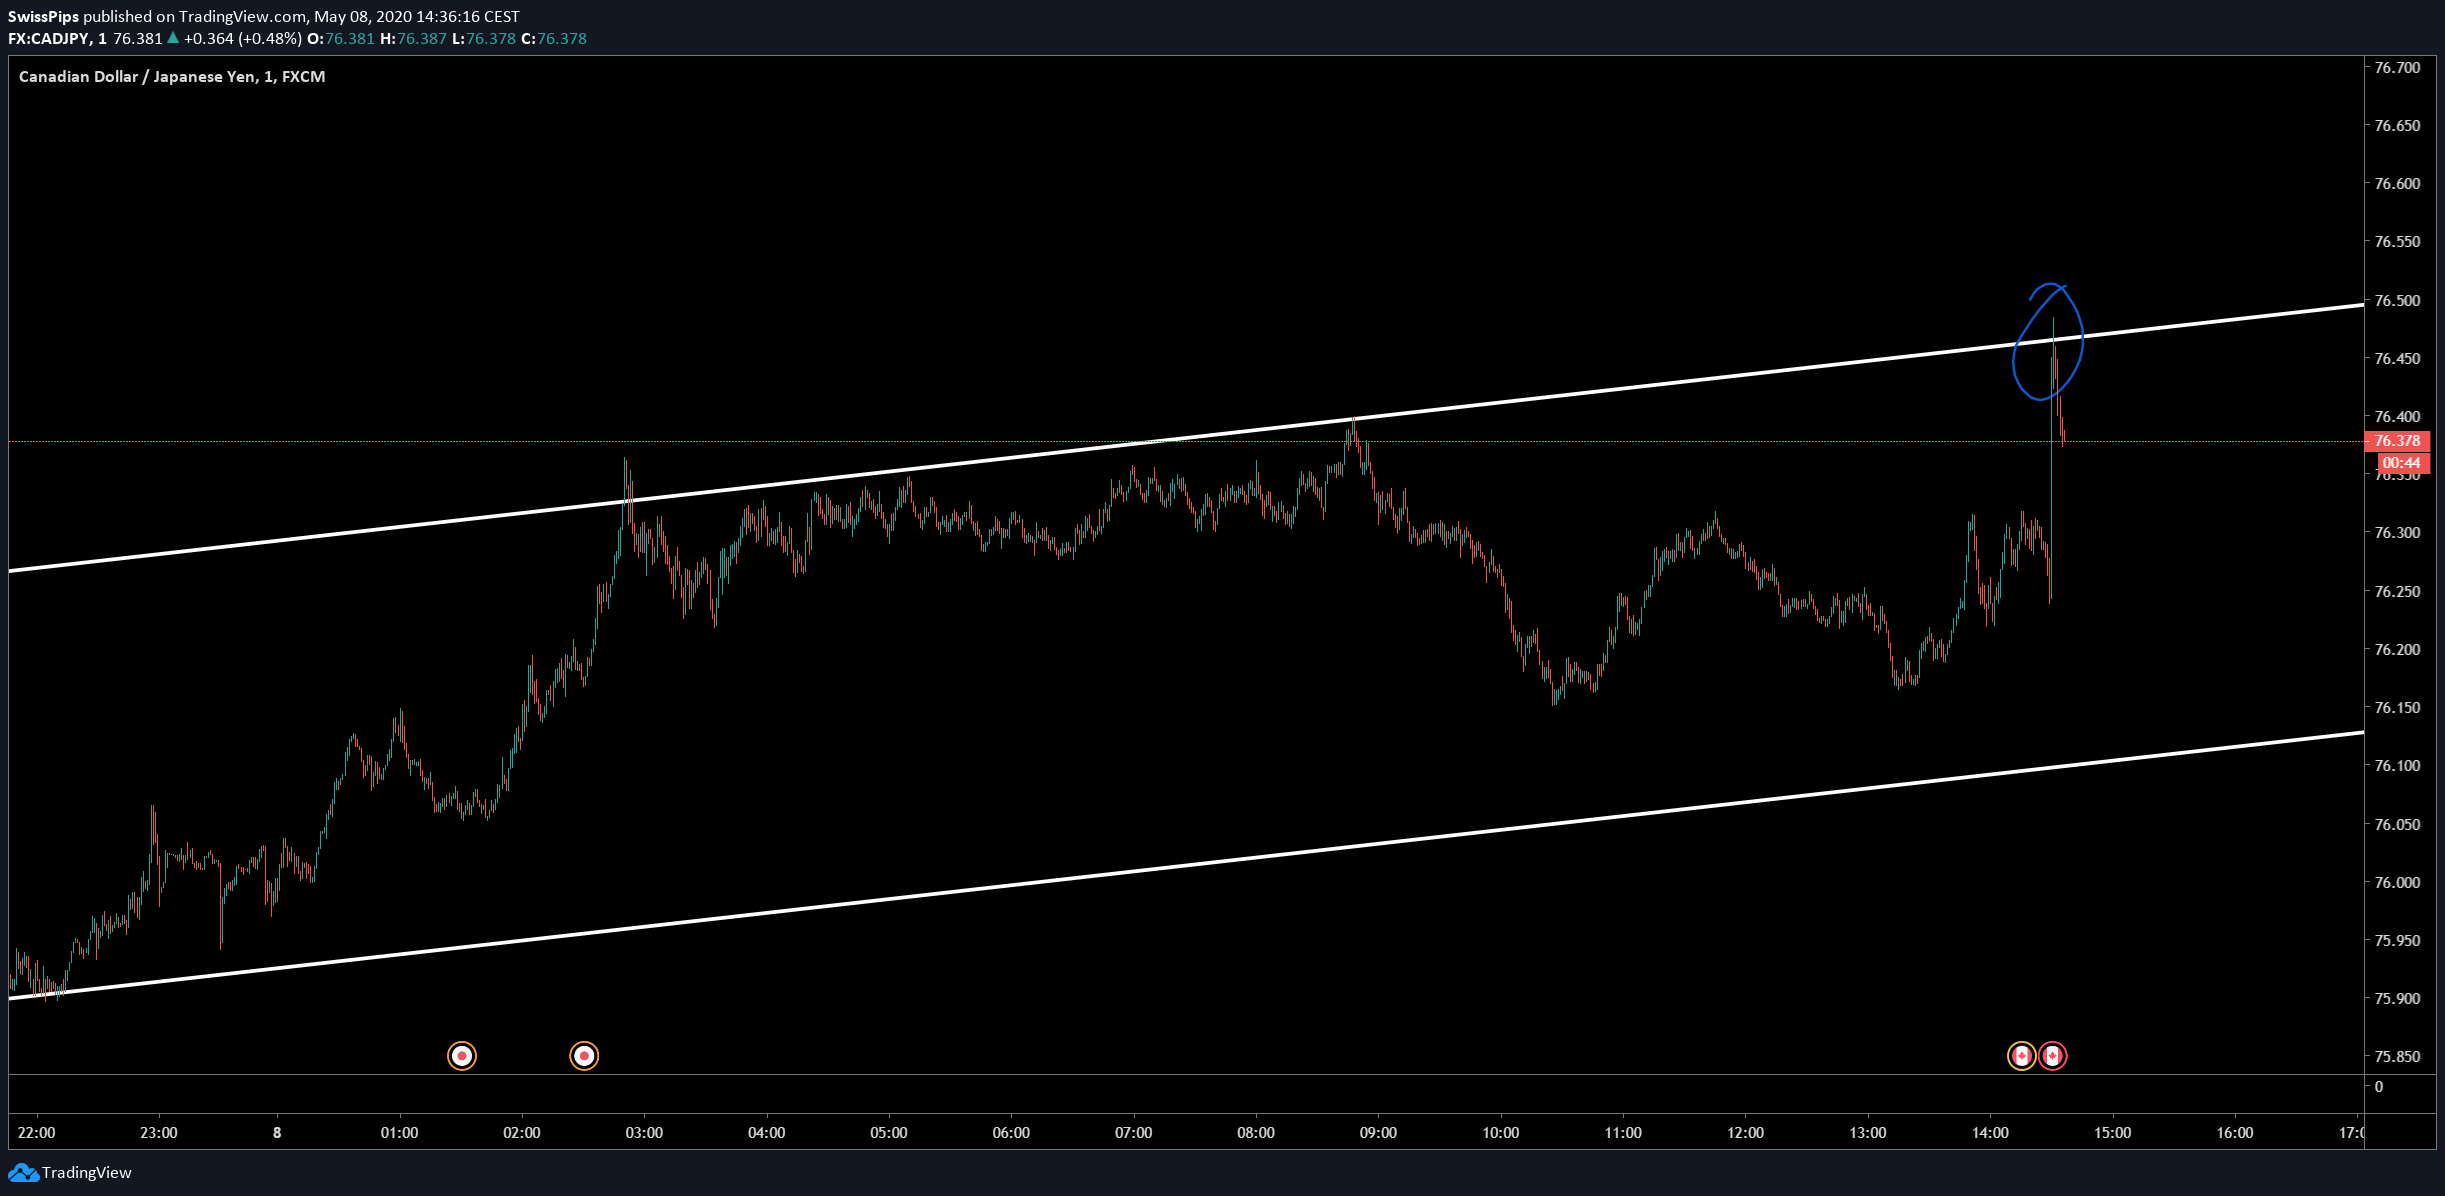This screenshot has height=1196, width=2445.
Task: Click the 02:00 time axis label
Action: coord(522,1132)
